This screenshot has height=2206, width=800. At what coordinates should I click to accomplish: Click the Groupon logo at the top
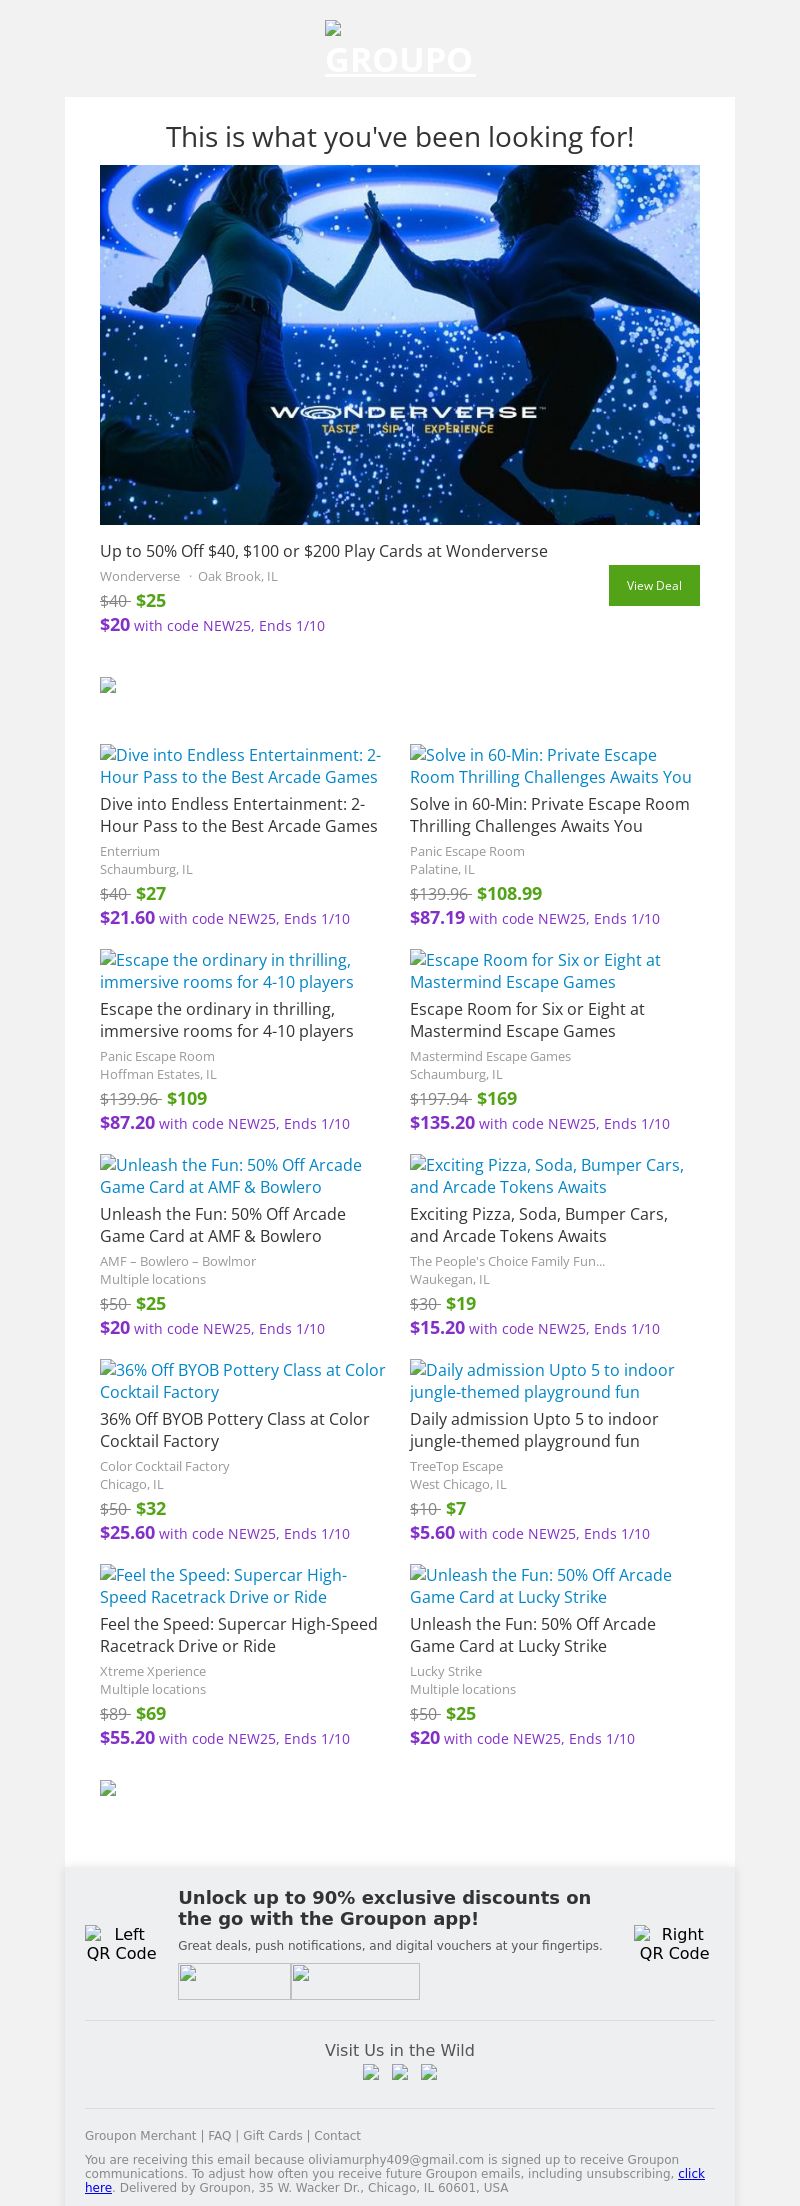[400, 50]
